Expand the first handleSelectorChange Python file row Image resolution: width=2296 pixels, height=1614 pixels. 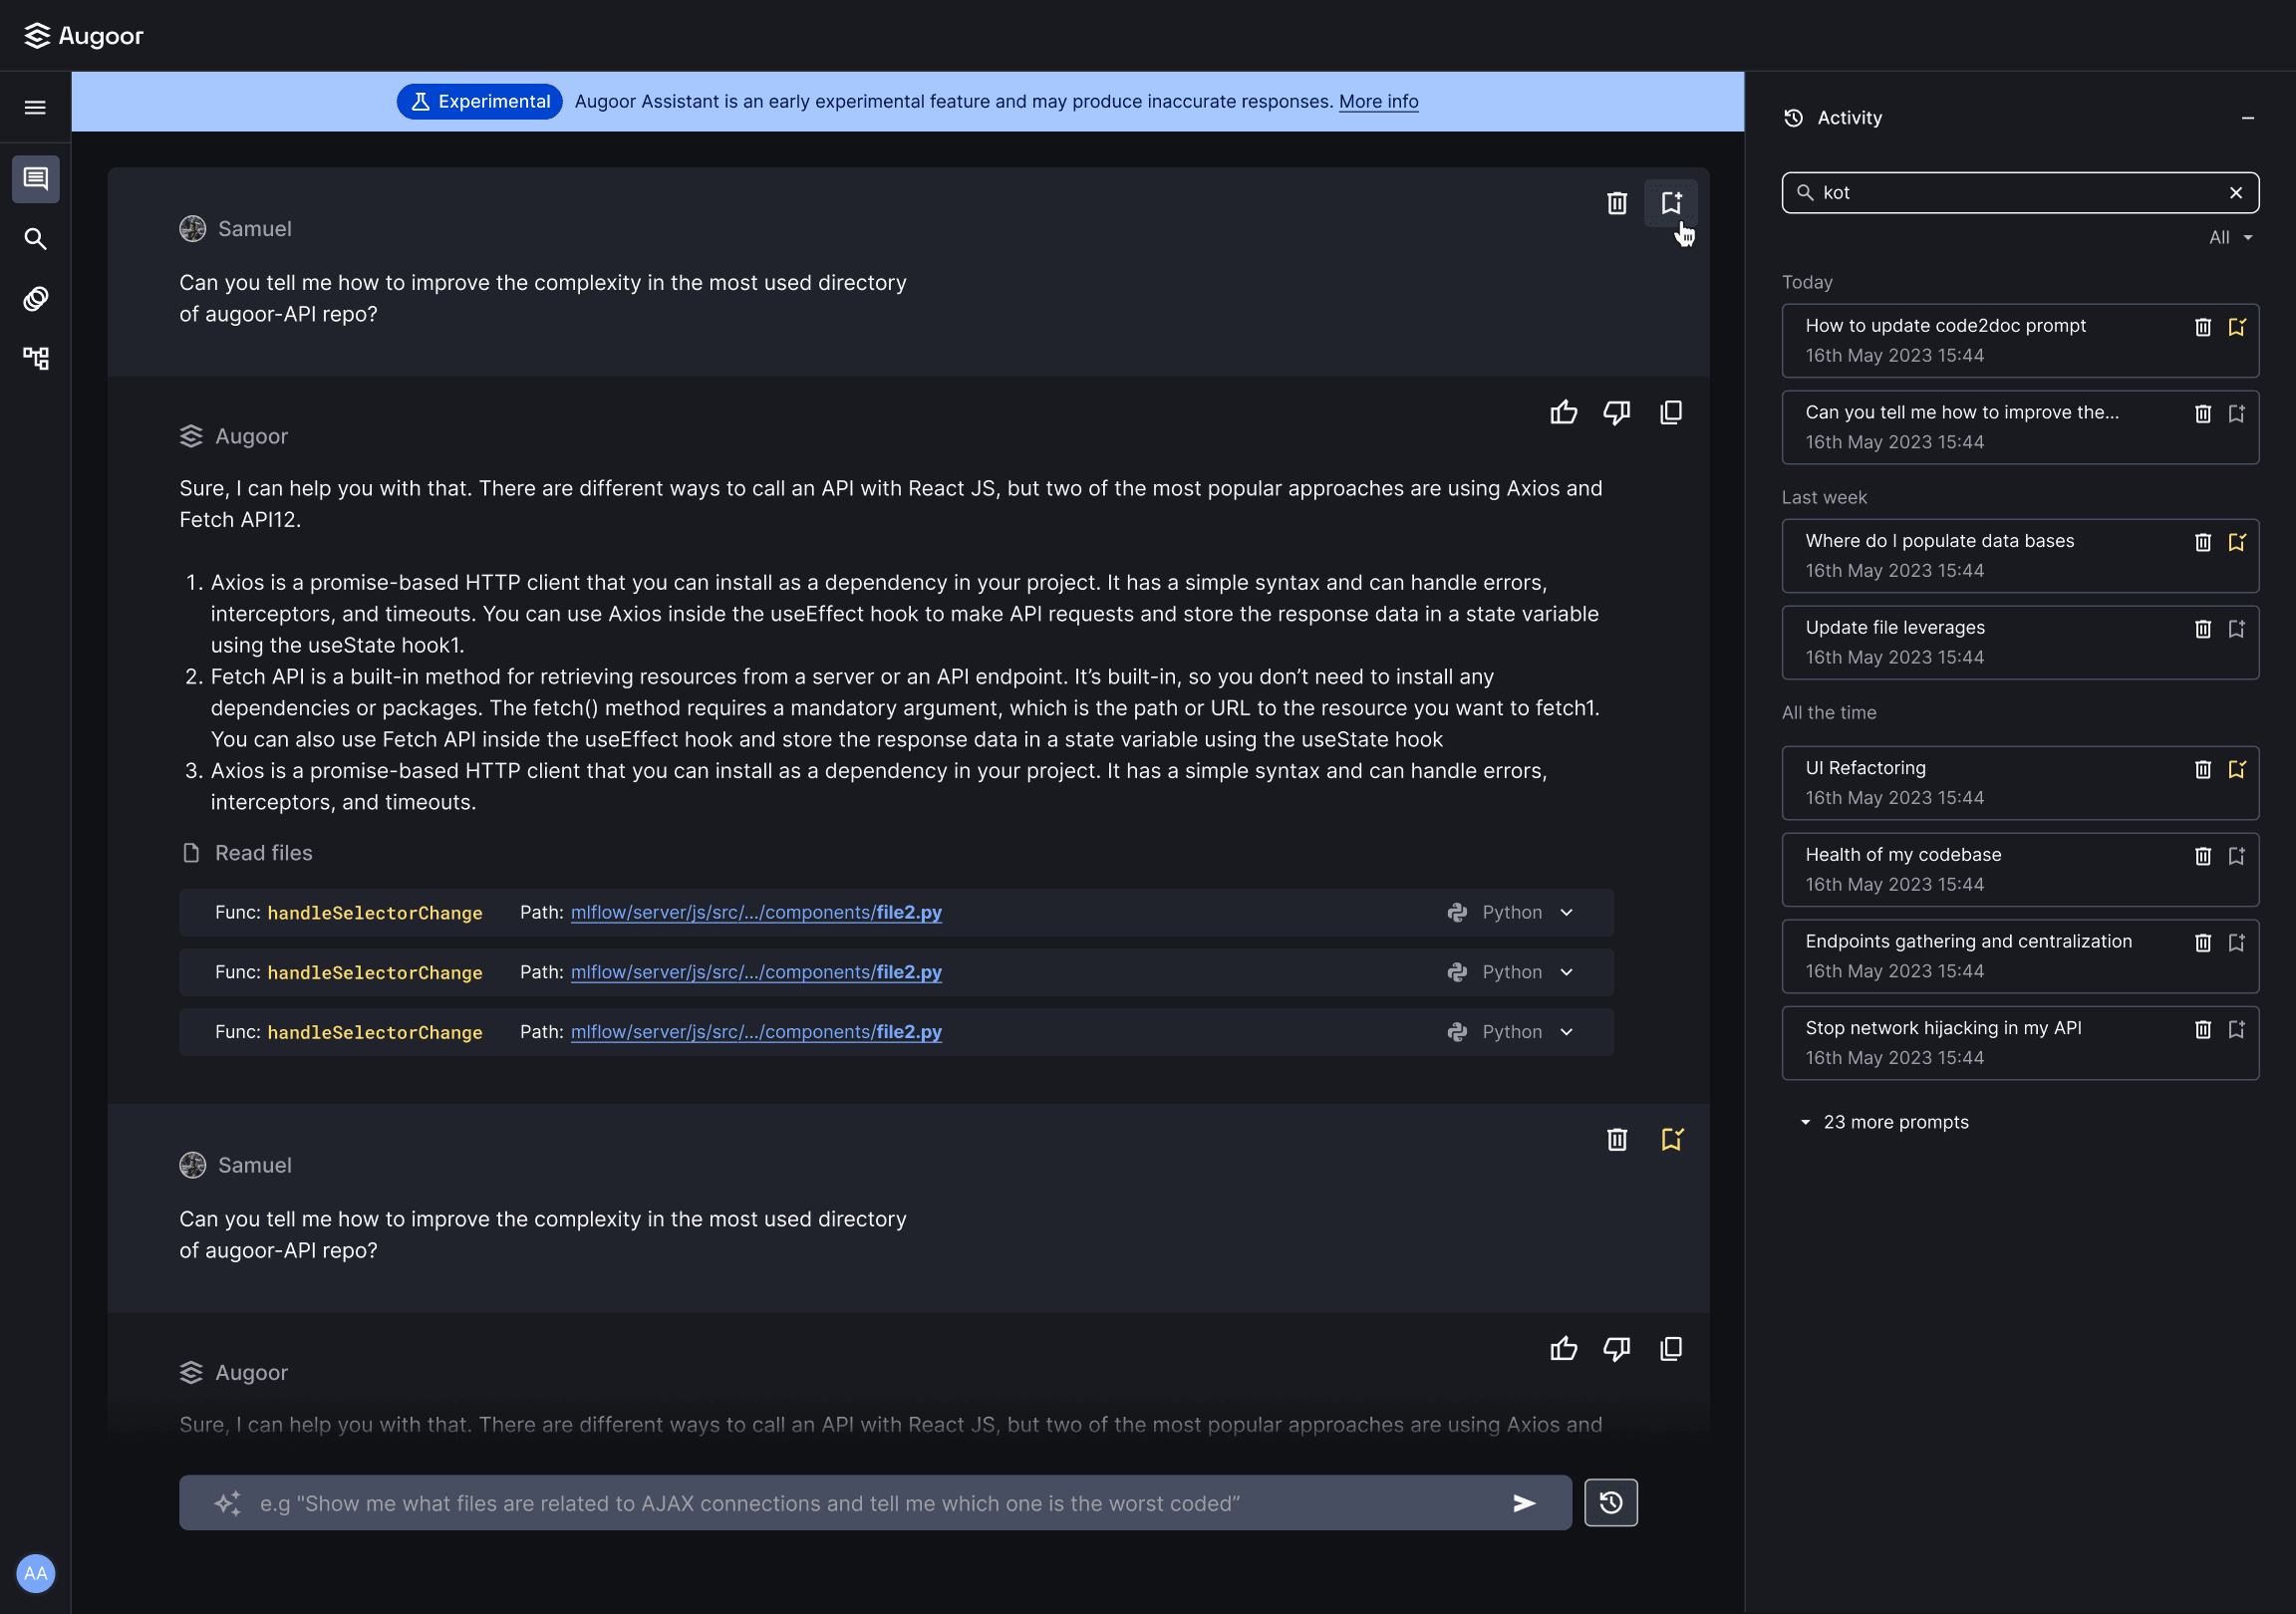(1566, 912)
